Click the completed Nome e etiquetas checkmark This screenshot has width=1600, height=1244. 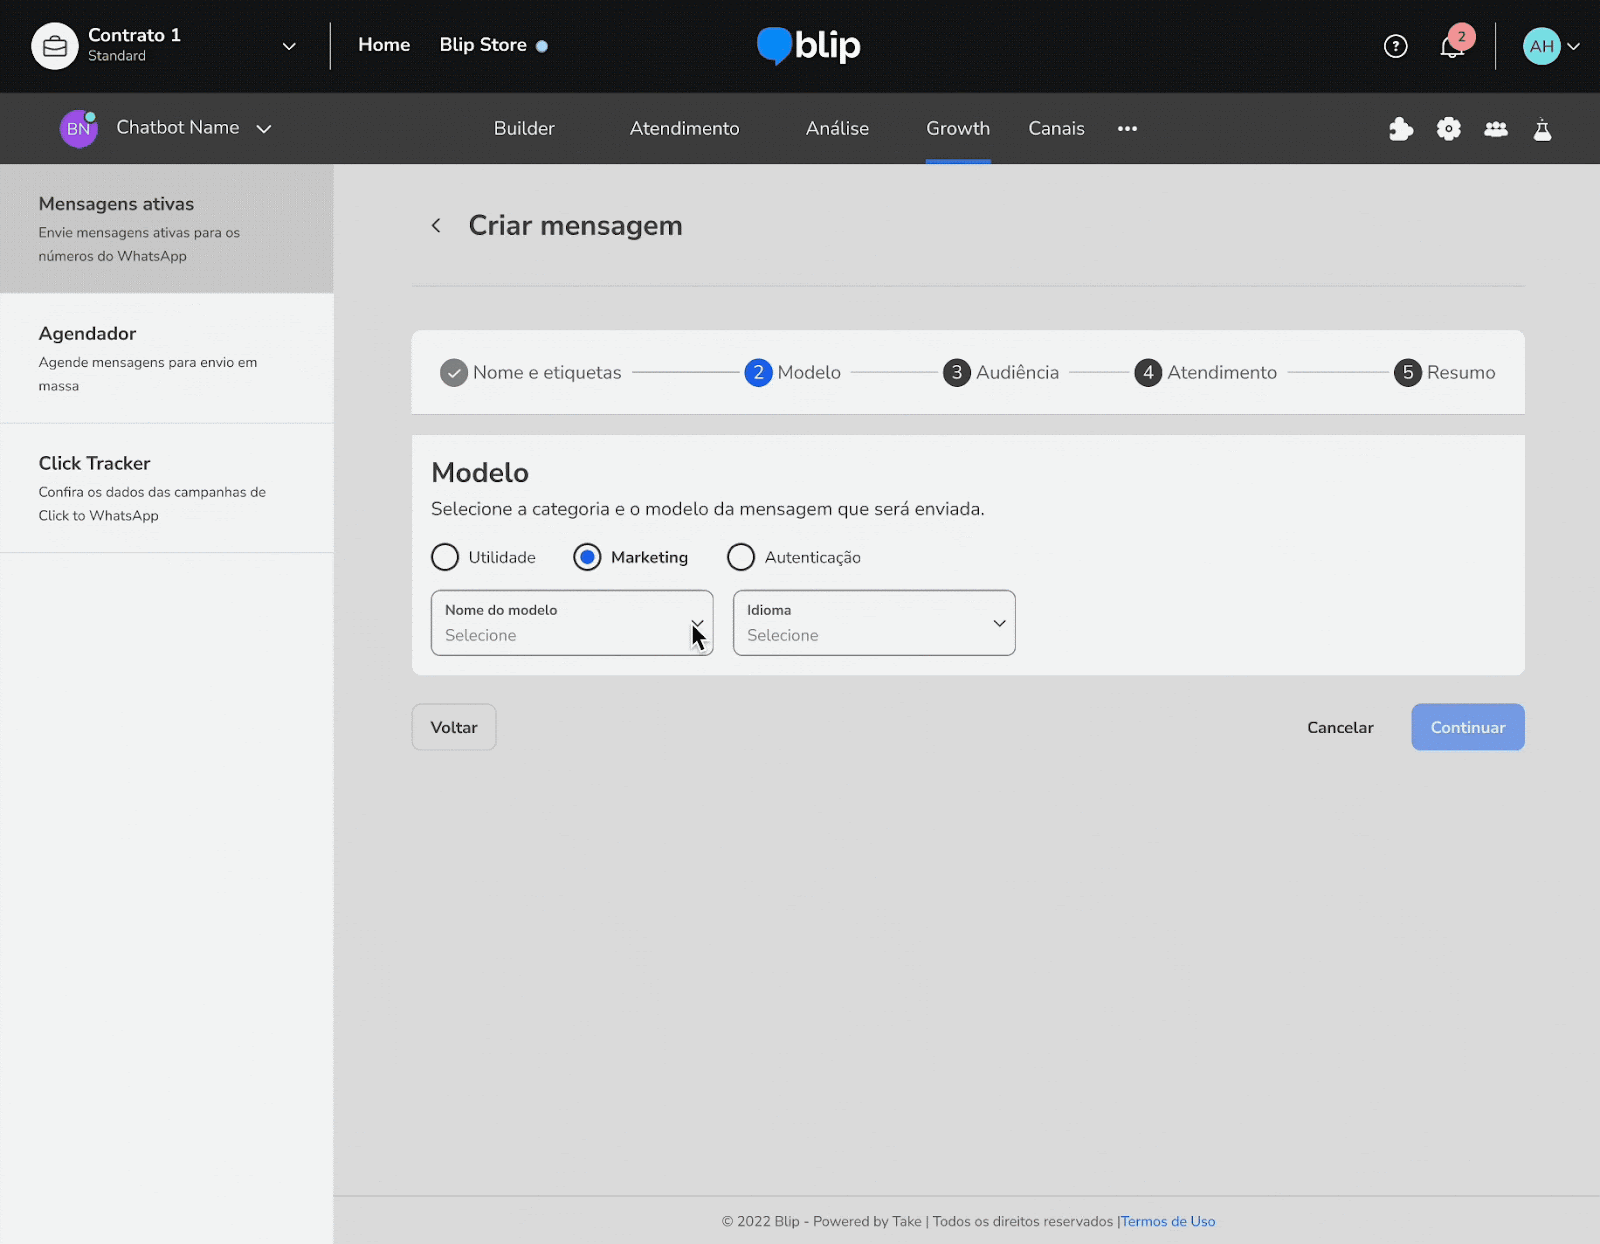tap(454, 373)
